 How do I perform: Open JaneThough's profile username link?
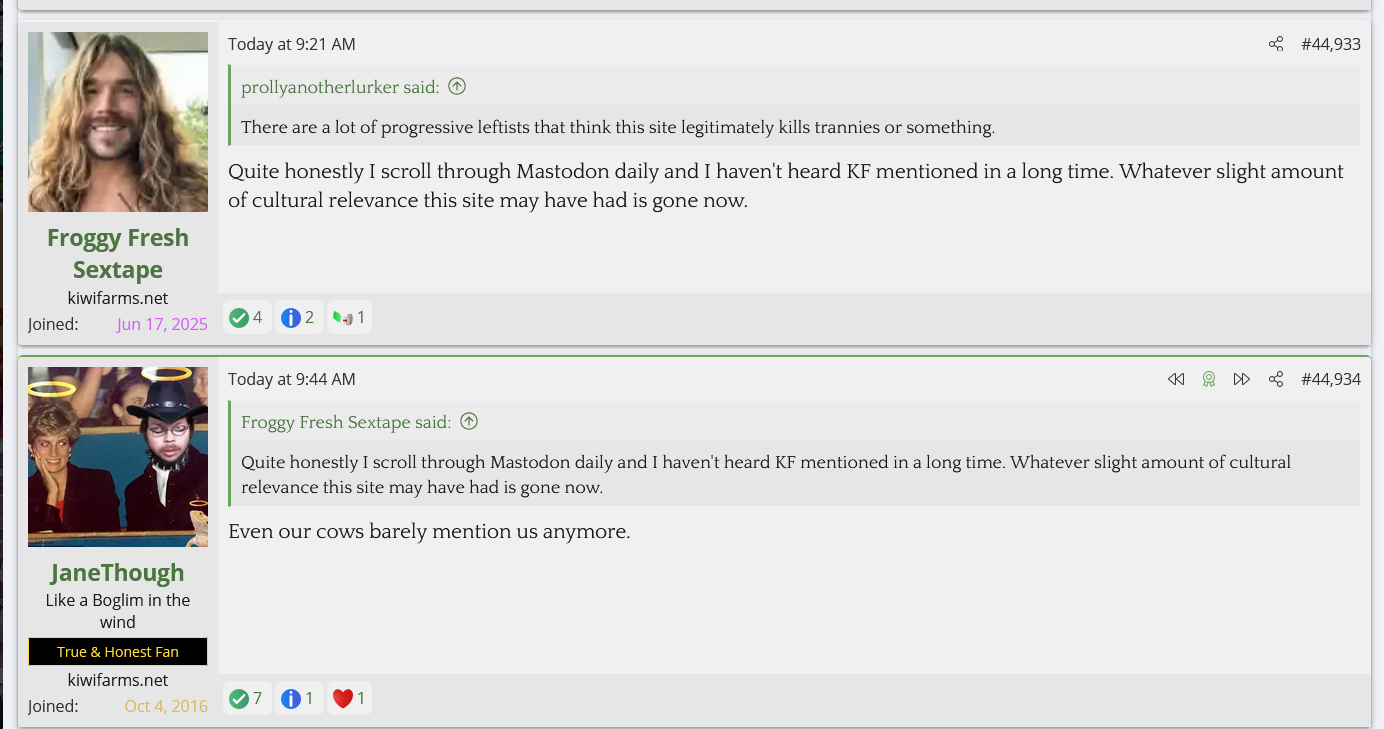coord(118,572)
